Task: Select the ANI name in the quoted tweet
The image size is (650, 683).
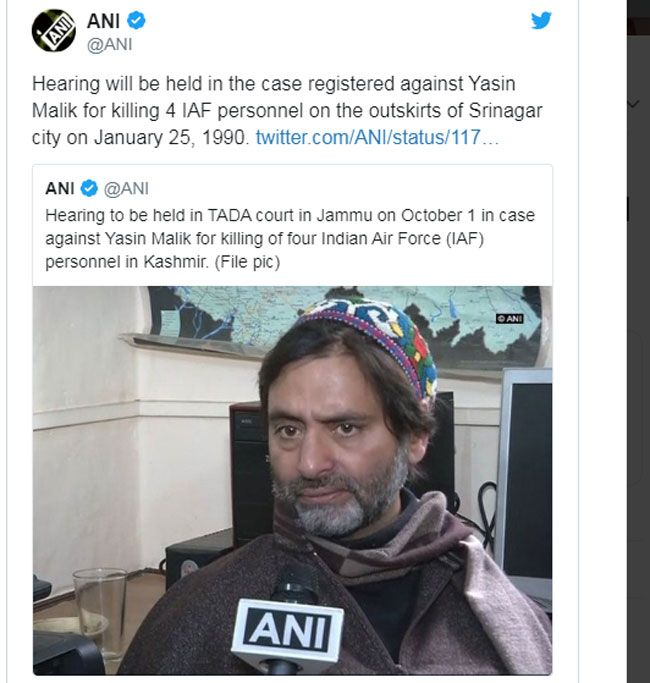Action: [x=60, y=187]
